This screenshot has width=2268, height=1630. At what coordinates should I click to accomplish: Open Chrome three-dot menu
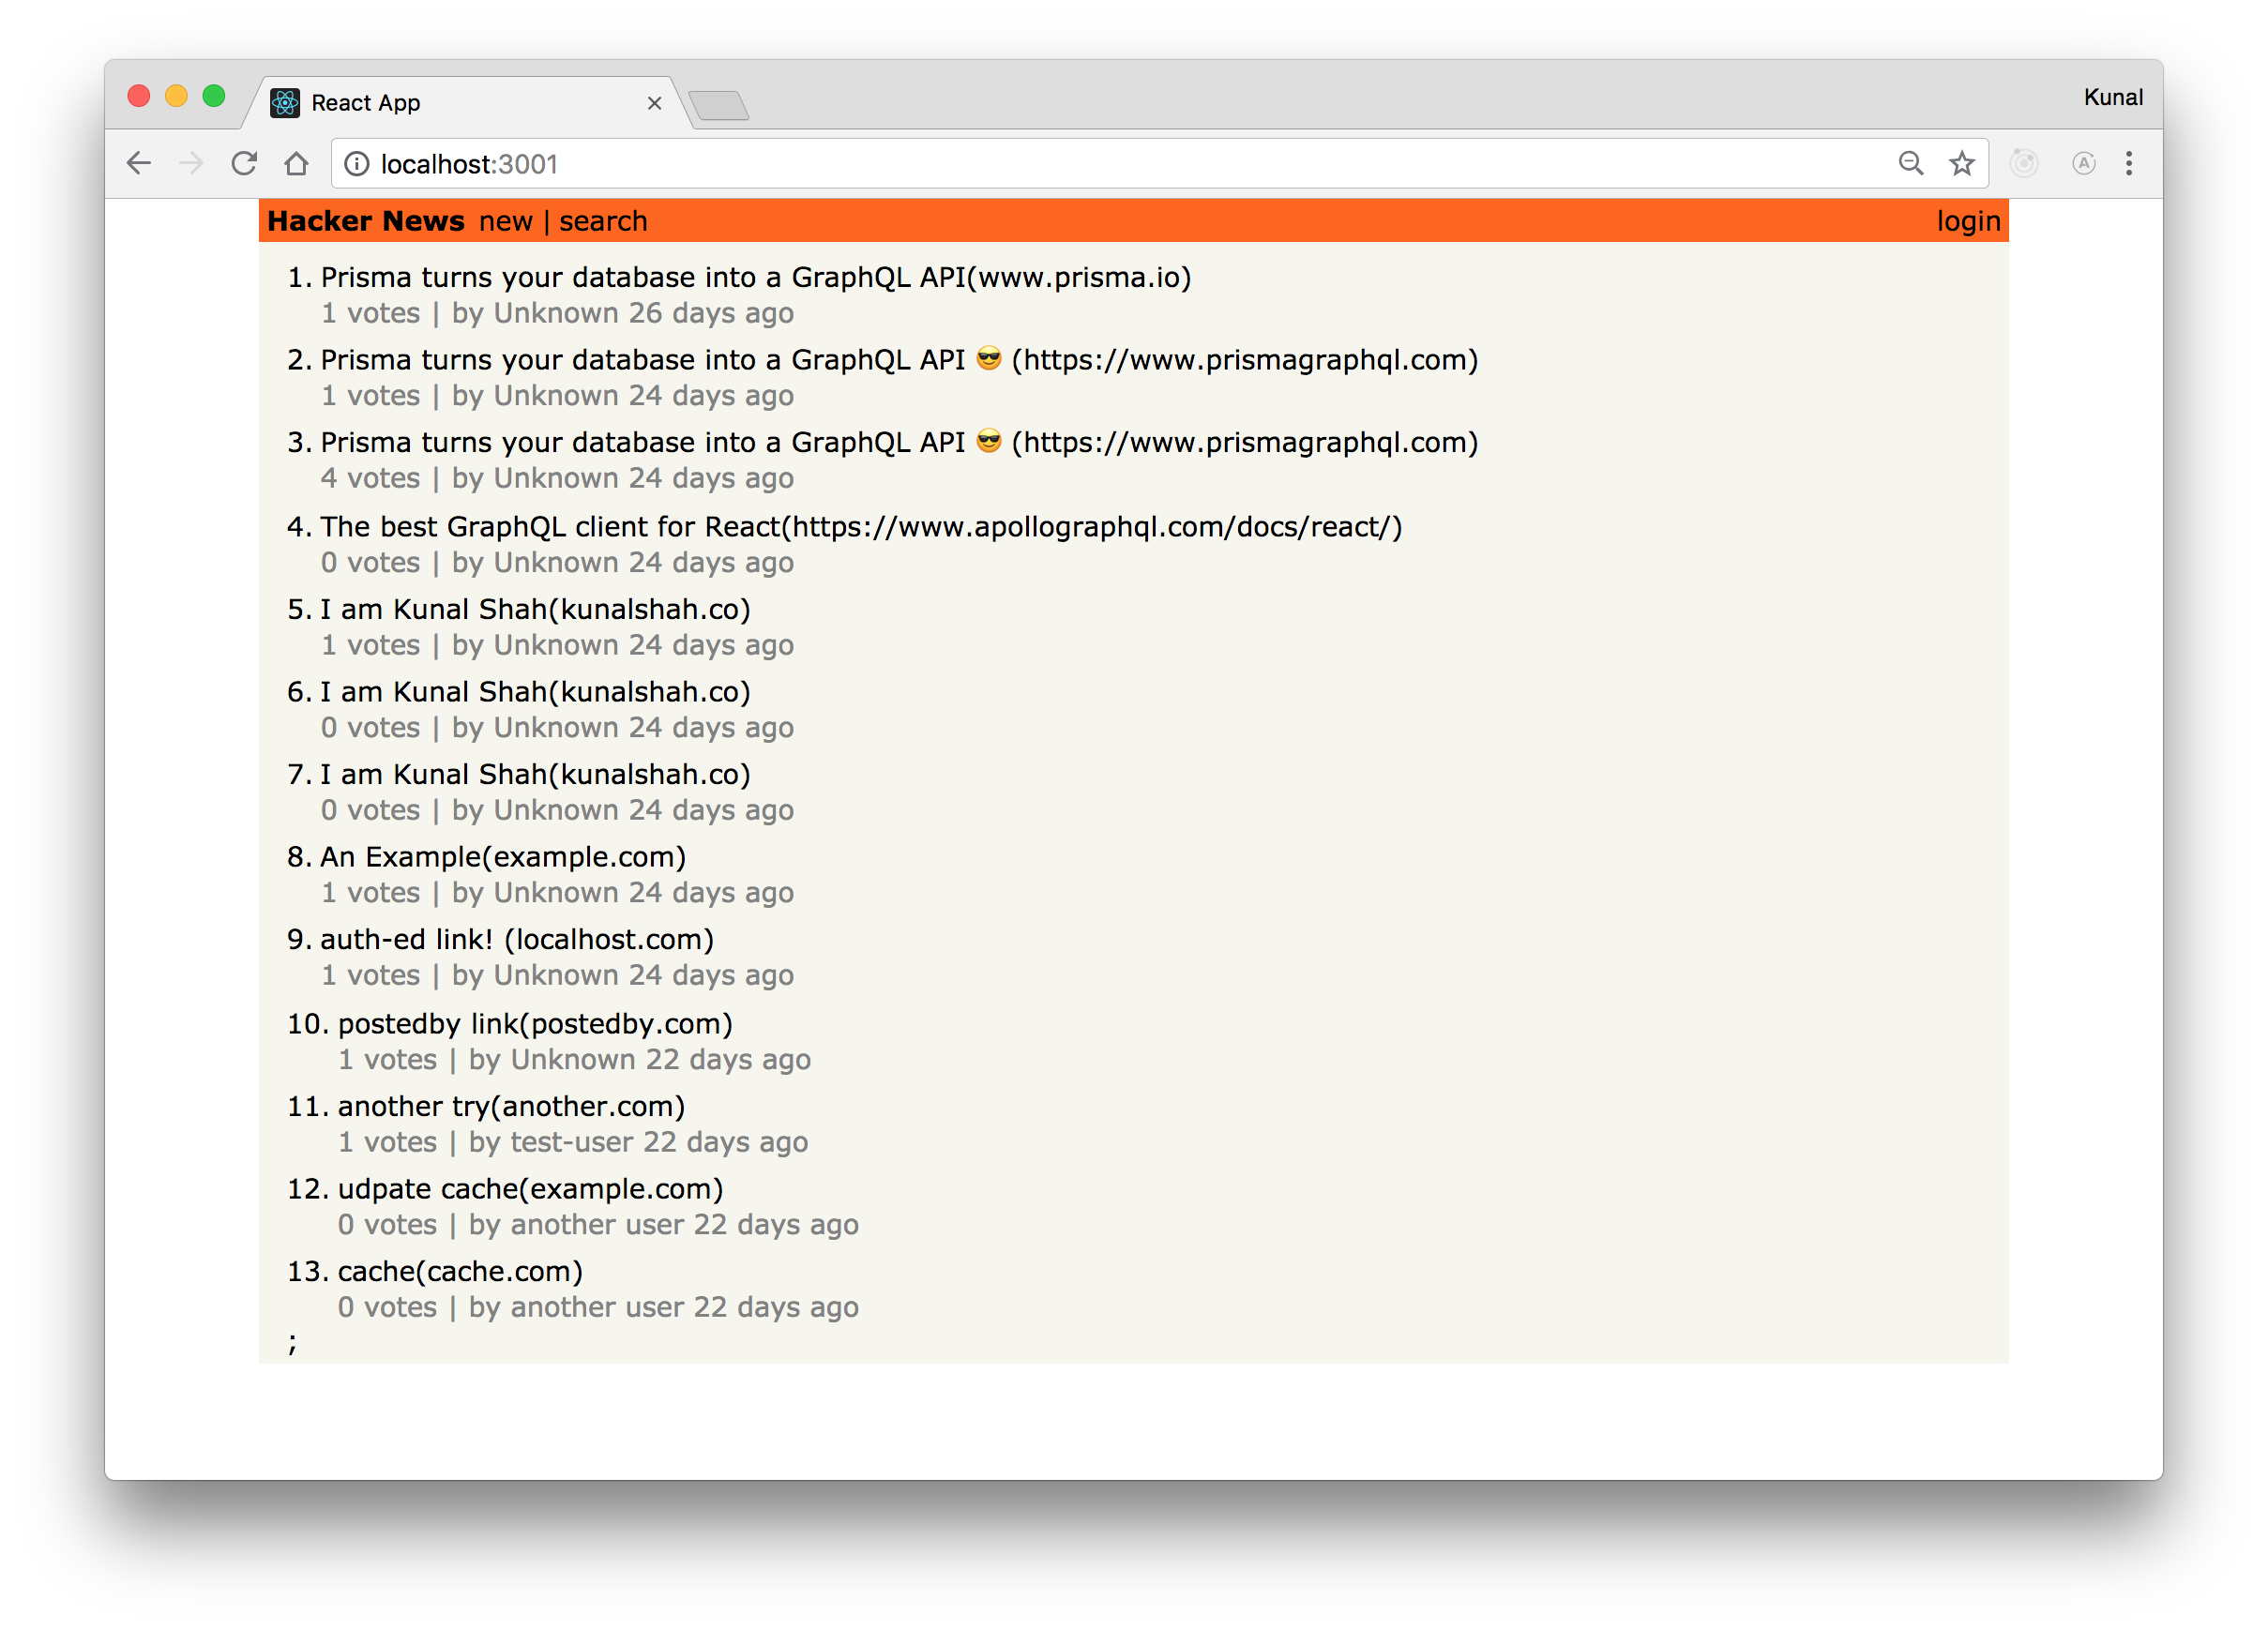click(x=2129, y=163)
